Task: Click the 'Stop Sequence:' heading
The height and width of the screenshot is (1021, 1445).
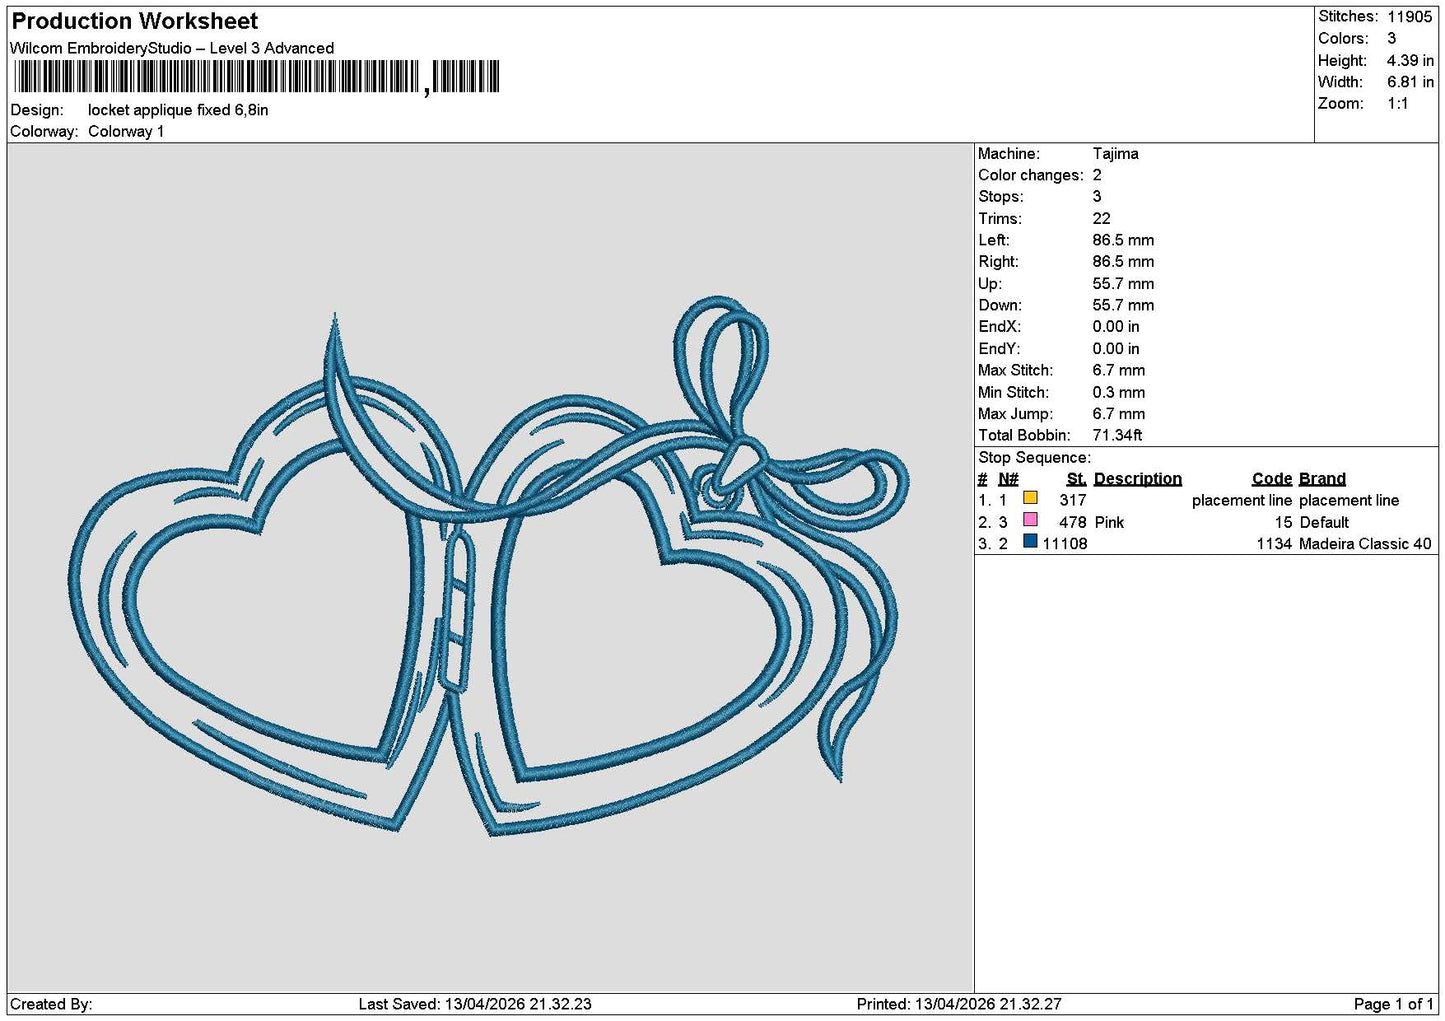Action: click(1034, 457)
